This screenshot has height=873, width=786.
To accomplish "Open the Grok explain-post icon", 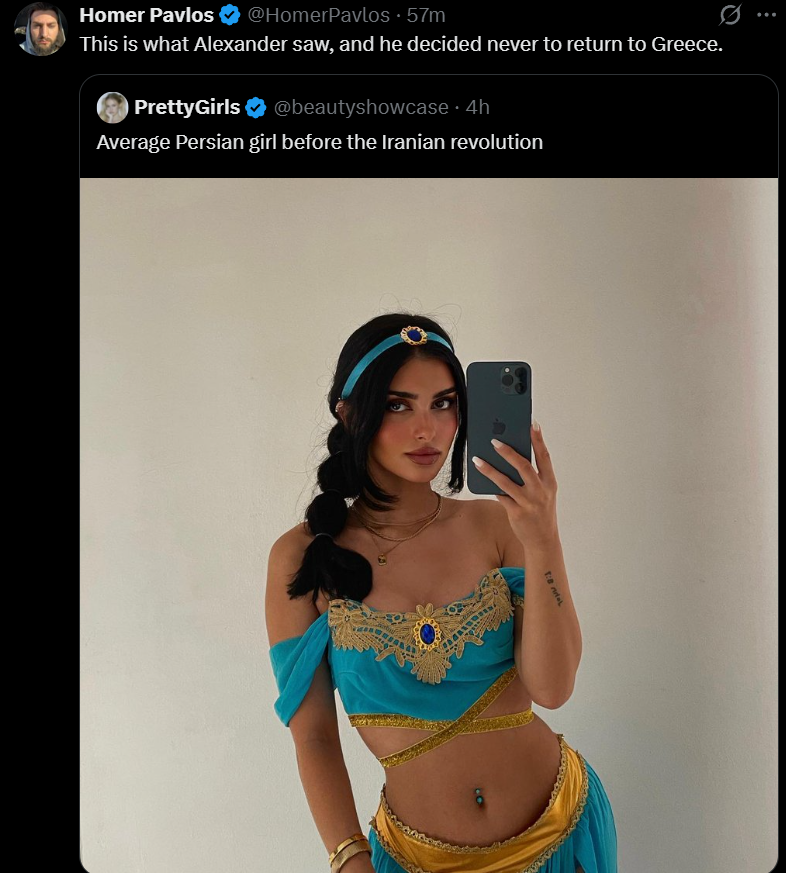I will [x=729, y=15].
